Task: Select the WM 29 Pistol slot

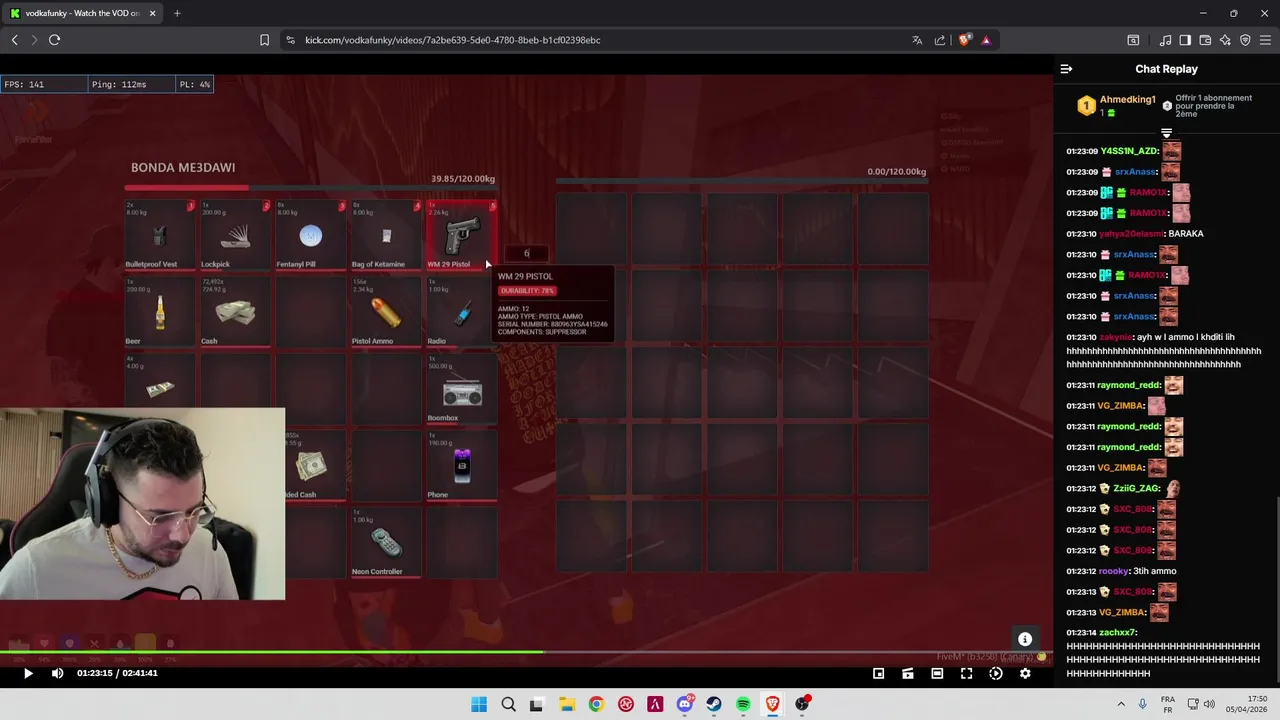Action: pos(461,236)
